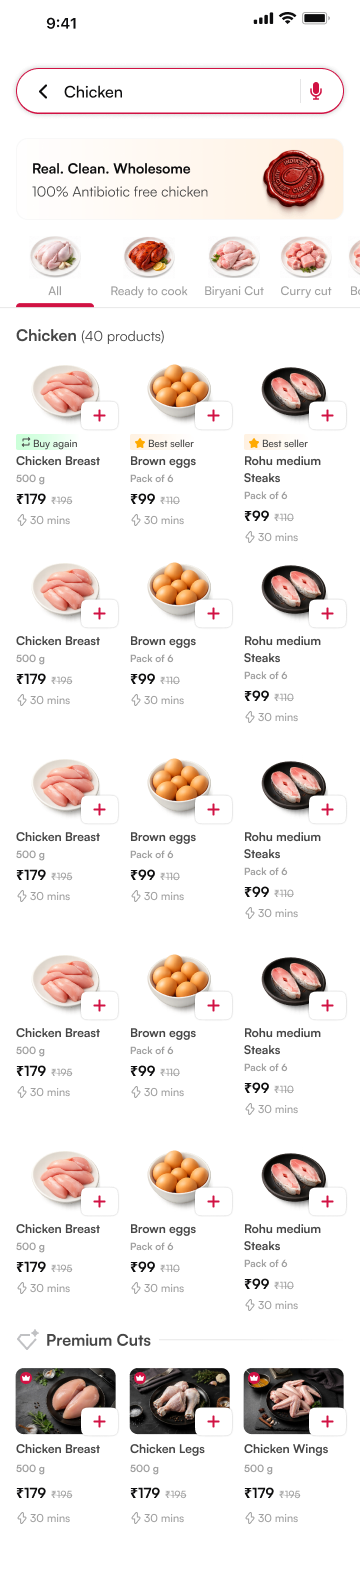Add first Best seller Brown eggs to cart

point(213,415)
